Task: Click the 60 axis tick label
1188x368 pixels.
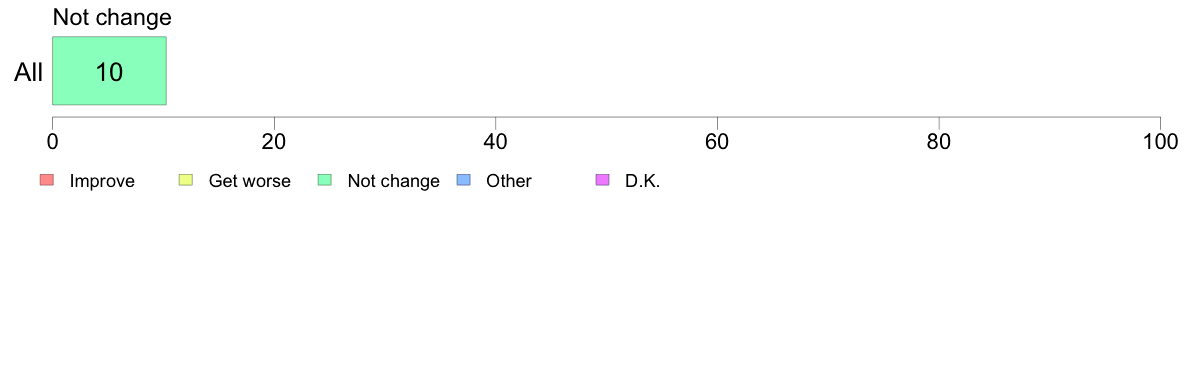Action: [x=717, y=142]
